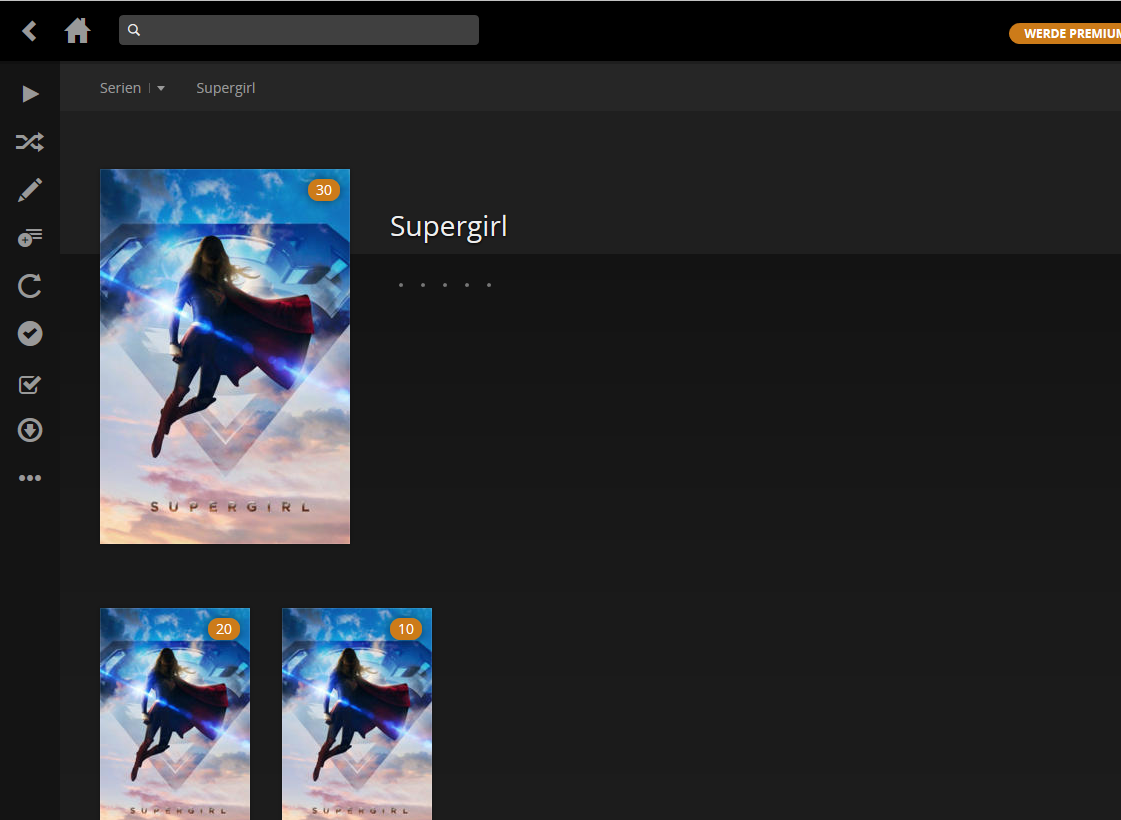This screenshot has height=820, width=1121.
Task: Go back with the left chevron
Action: click(x=29, y=31)
